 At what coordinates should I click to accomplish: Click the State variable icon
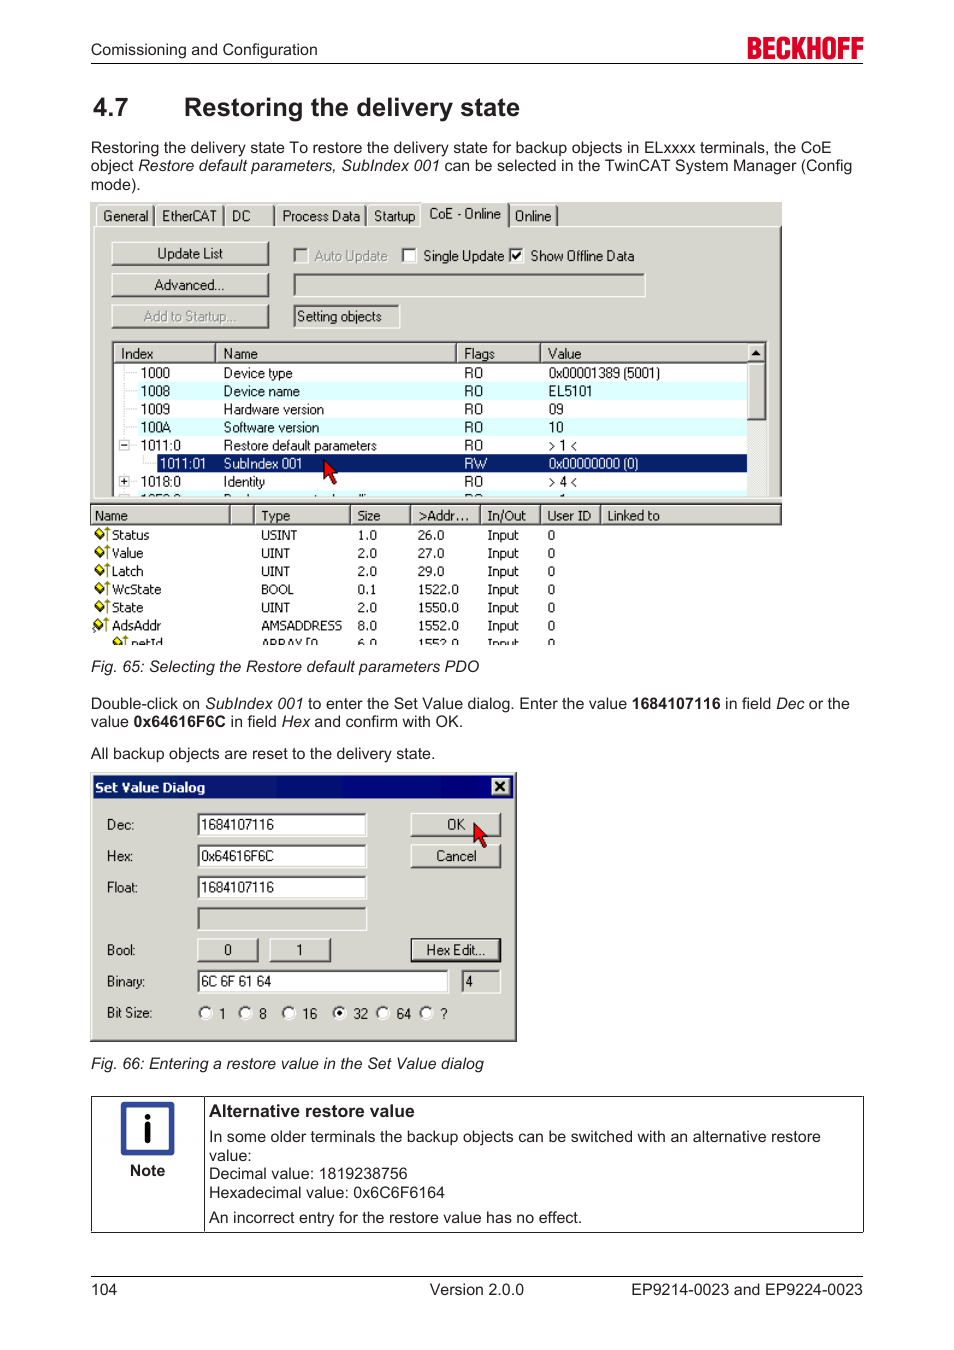point(101,607)
